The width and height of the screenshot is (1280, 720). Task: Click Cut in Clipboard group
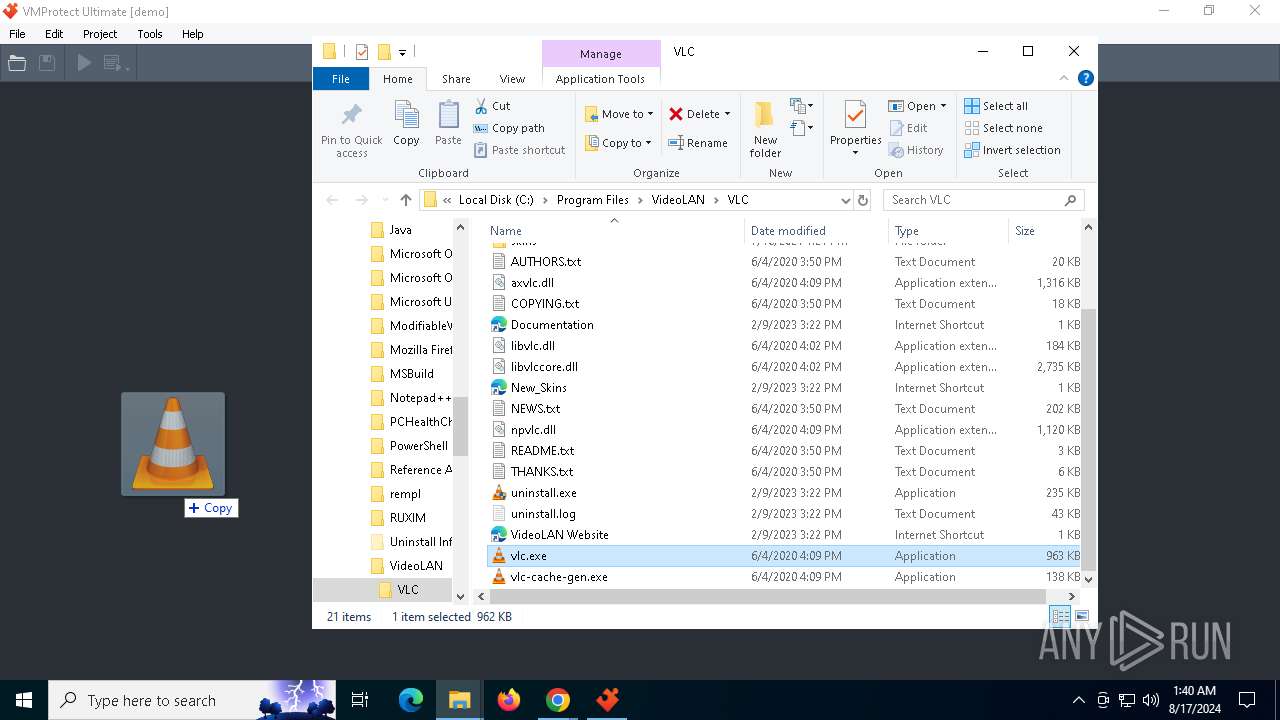coord(492,106)
